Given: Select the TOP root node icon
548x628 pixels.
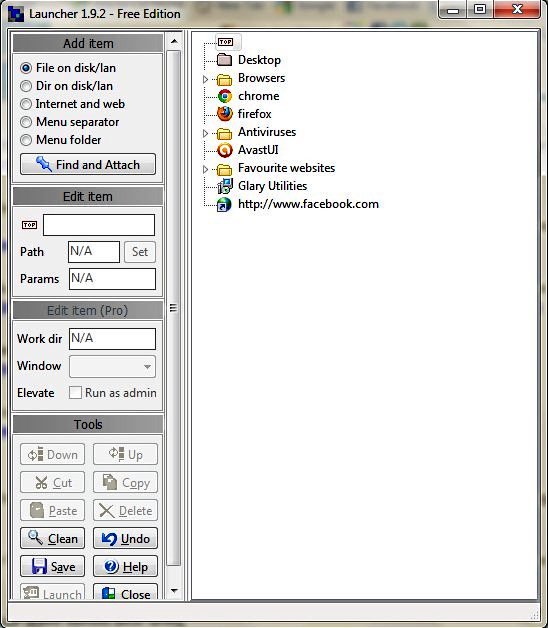Looking at the screenshot, I should [x=226, y=42].
